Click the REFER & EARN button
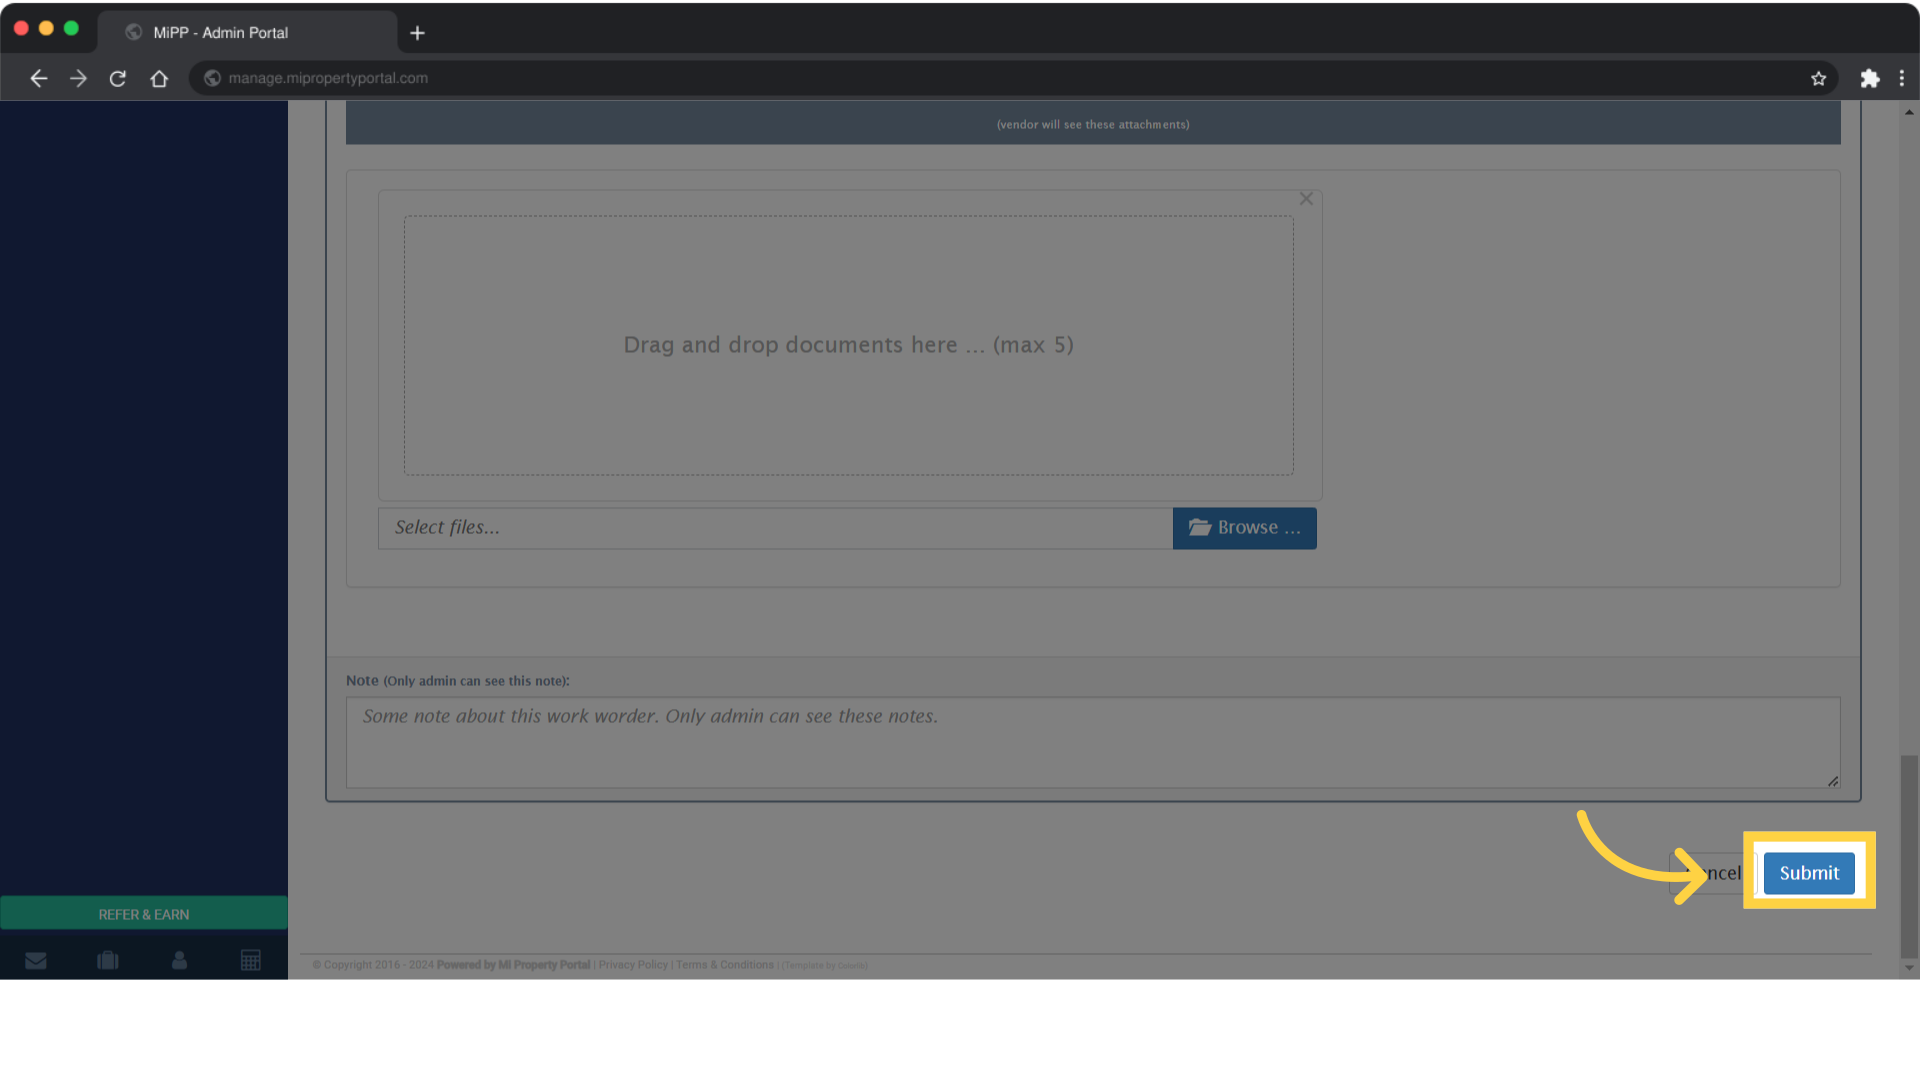 (x=144, y=914)
